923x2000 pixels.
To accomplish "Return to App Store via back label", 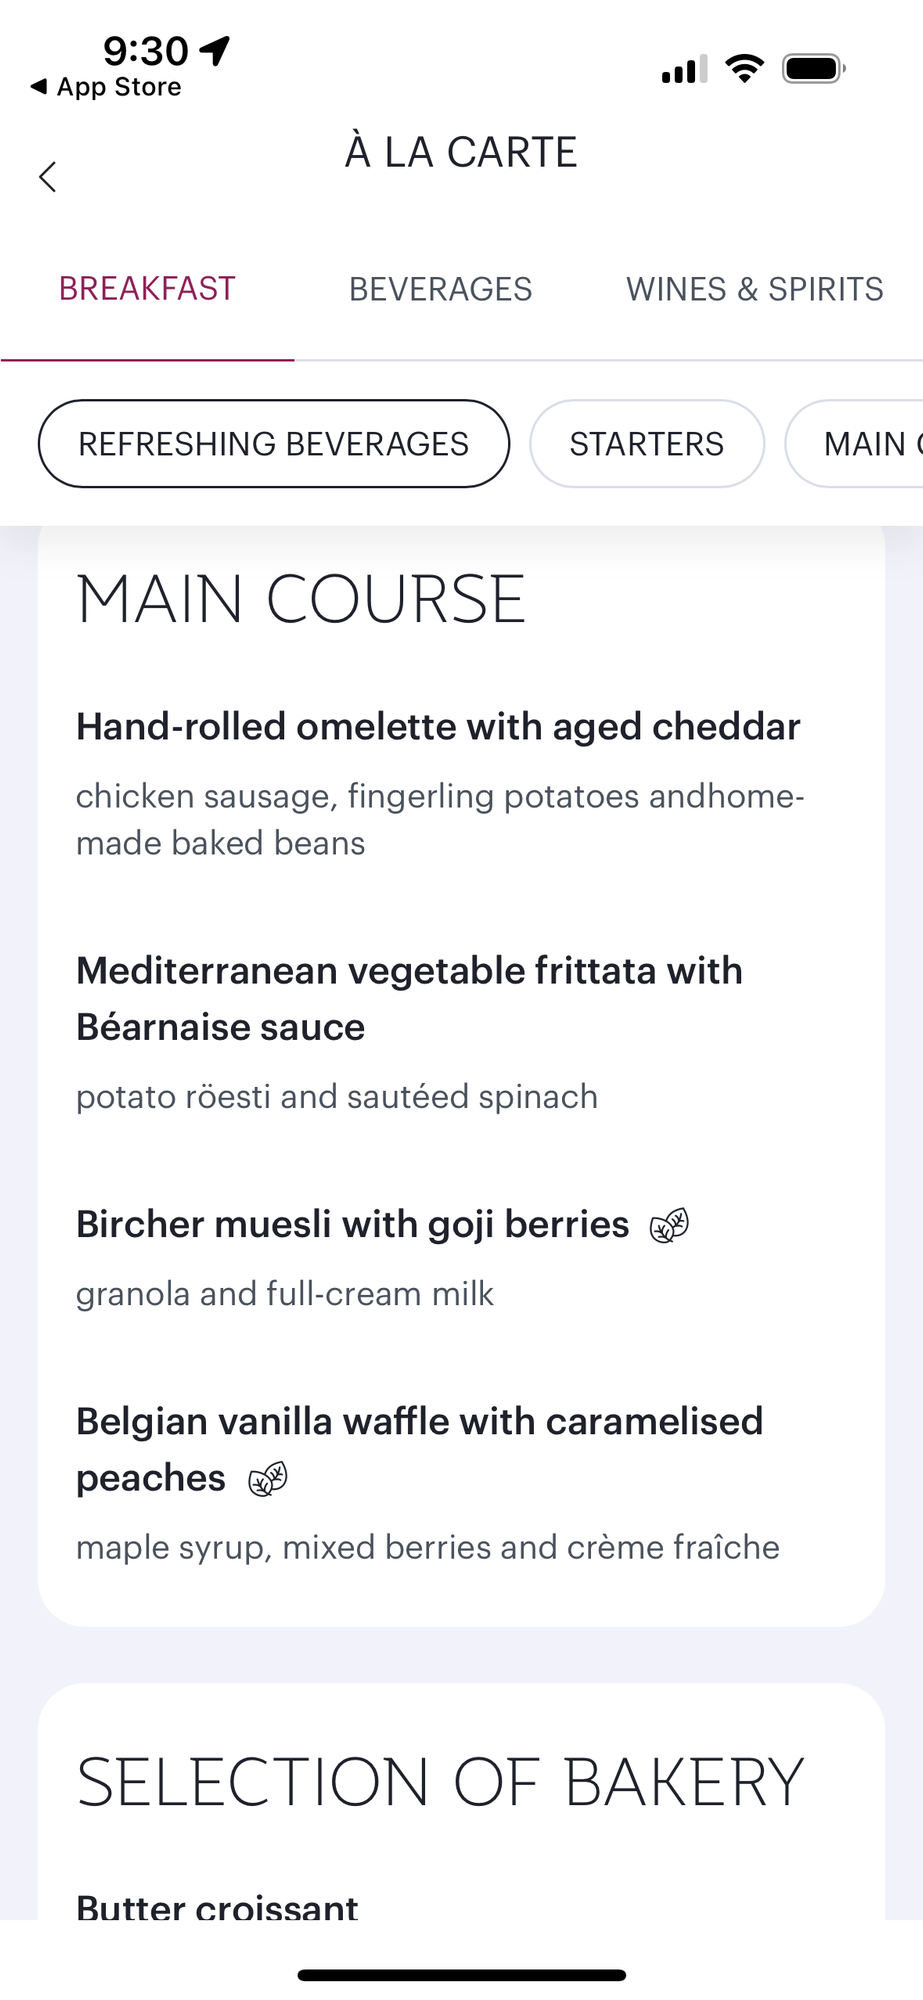I will pos(106,87).
